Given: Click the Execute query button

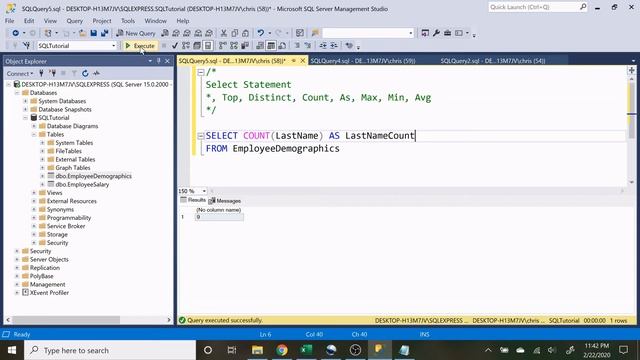Looking at the screenshot, I should [x=140, y=46].
